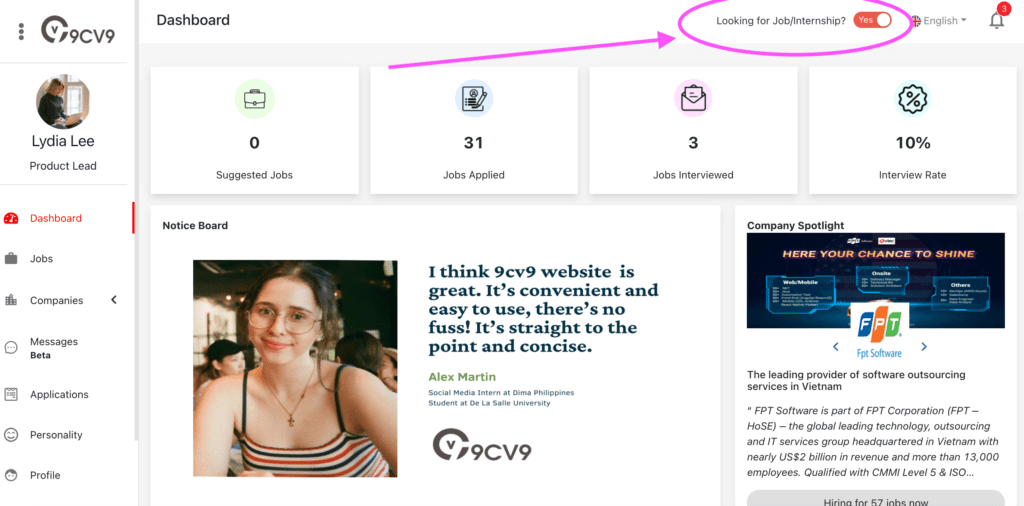Click the UK flag language icon
1024x506 pixels.
pyautogui.click(x=916, y=21)
